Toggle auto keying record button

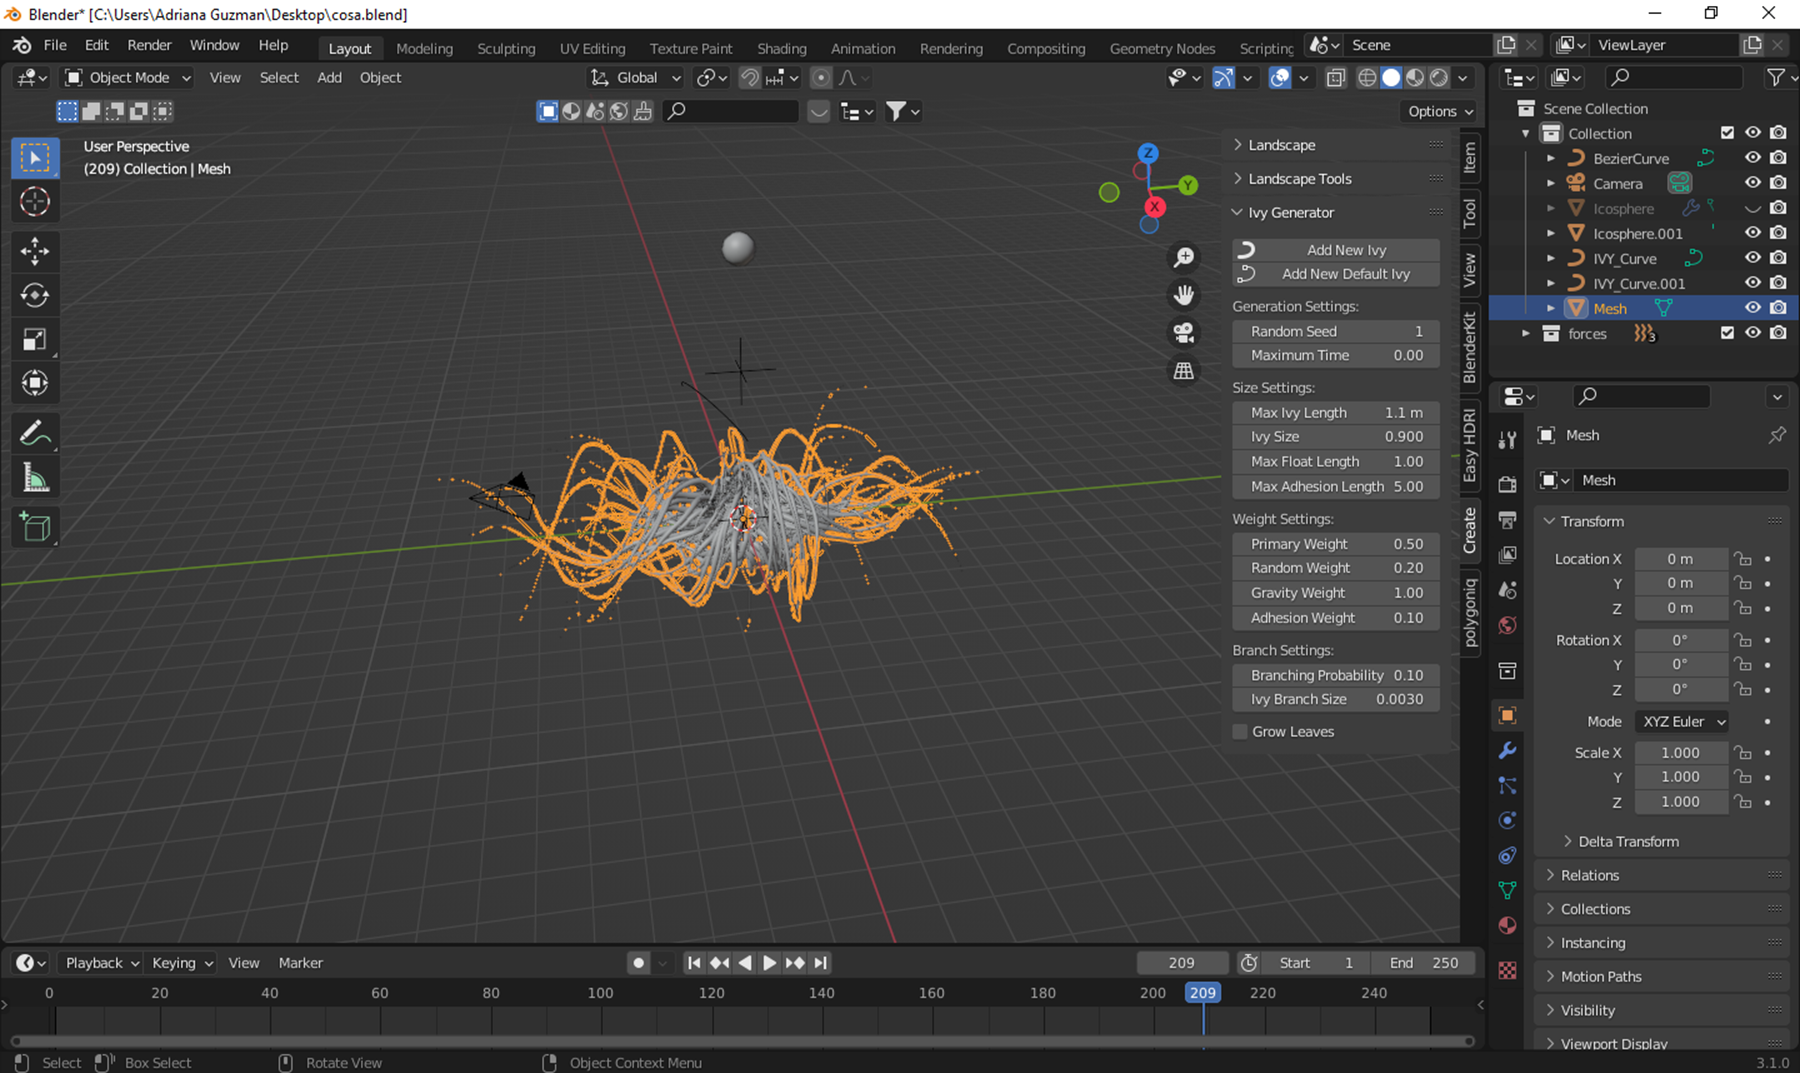point(638,963)
